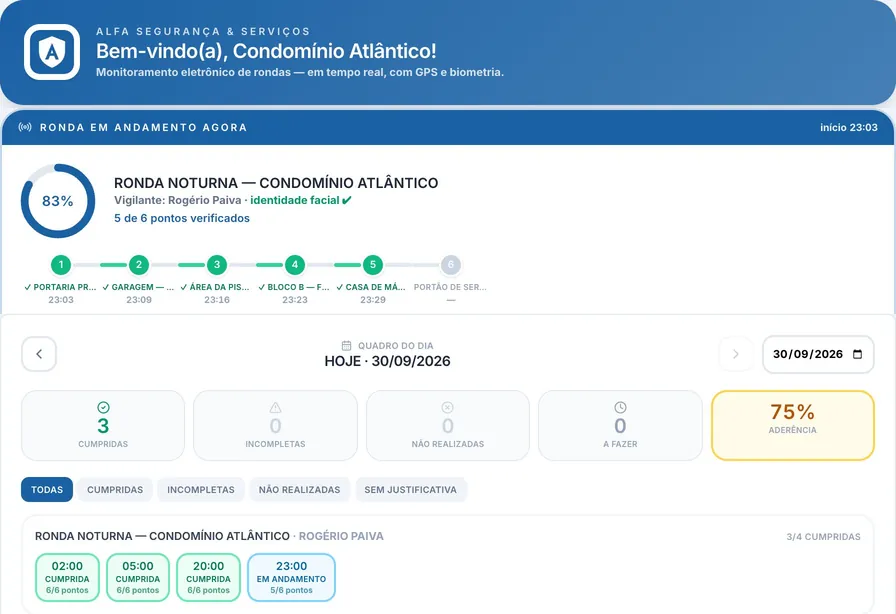Go to next day with right chevron
896x614 pixels.
pyautogui.click(x=736, y=354)
